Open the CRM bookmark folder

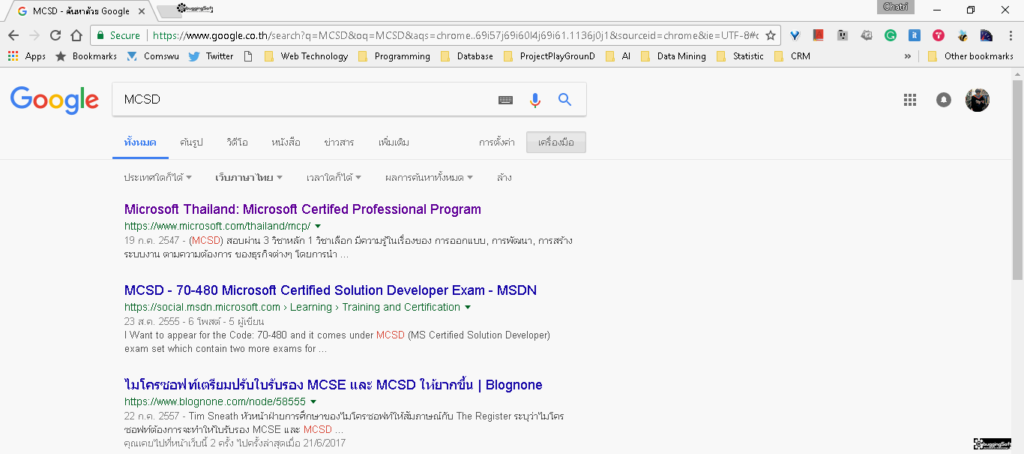[x=792, y=56]
